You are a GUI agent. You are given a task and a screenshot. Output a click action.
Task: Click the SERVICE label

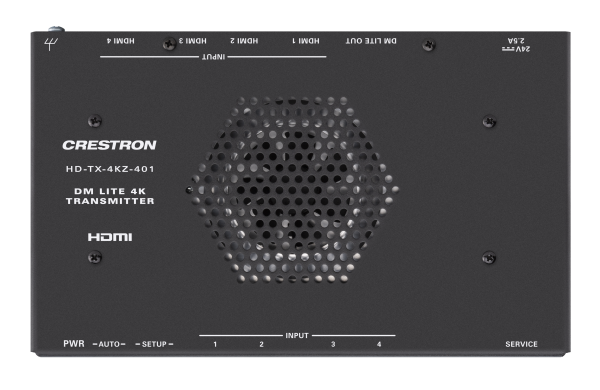521,344
